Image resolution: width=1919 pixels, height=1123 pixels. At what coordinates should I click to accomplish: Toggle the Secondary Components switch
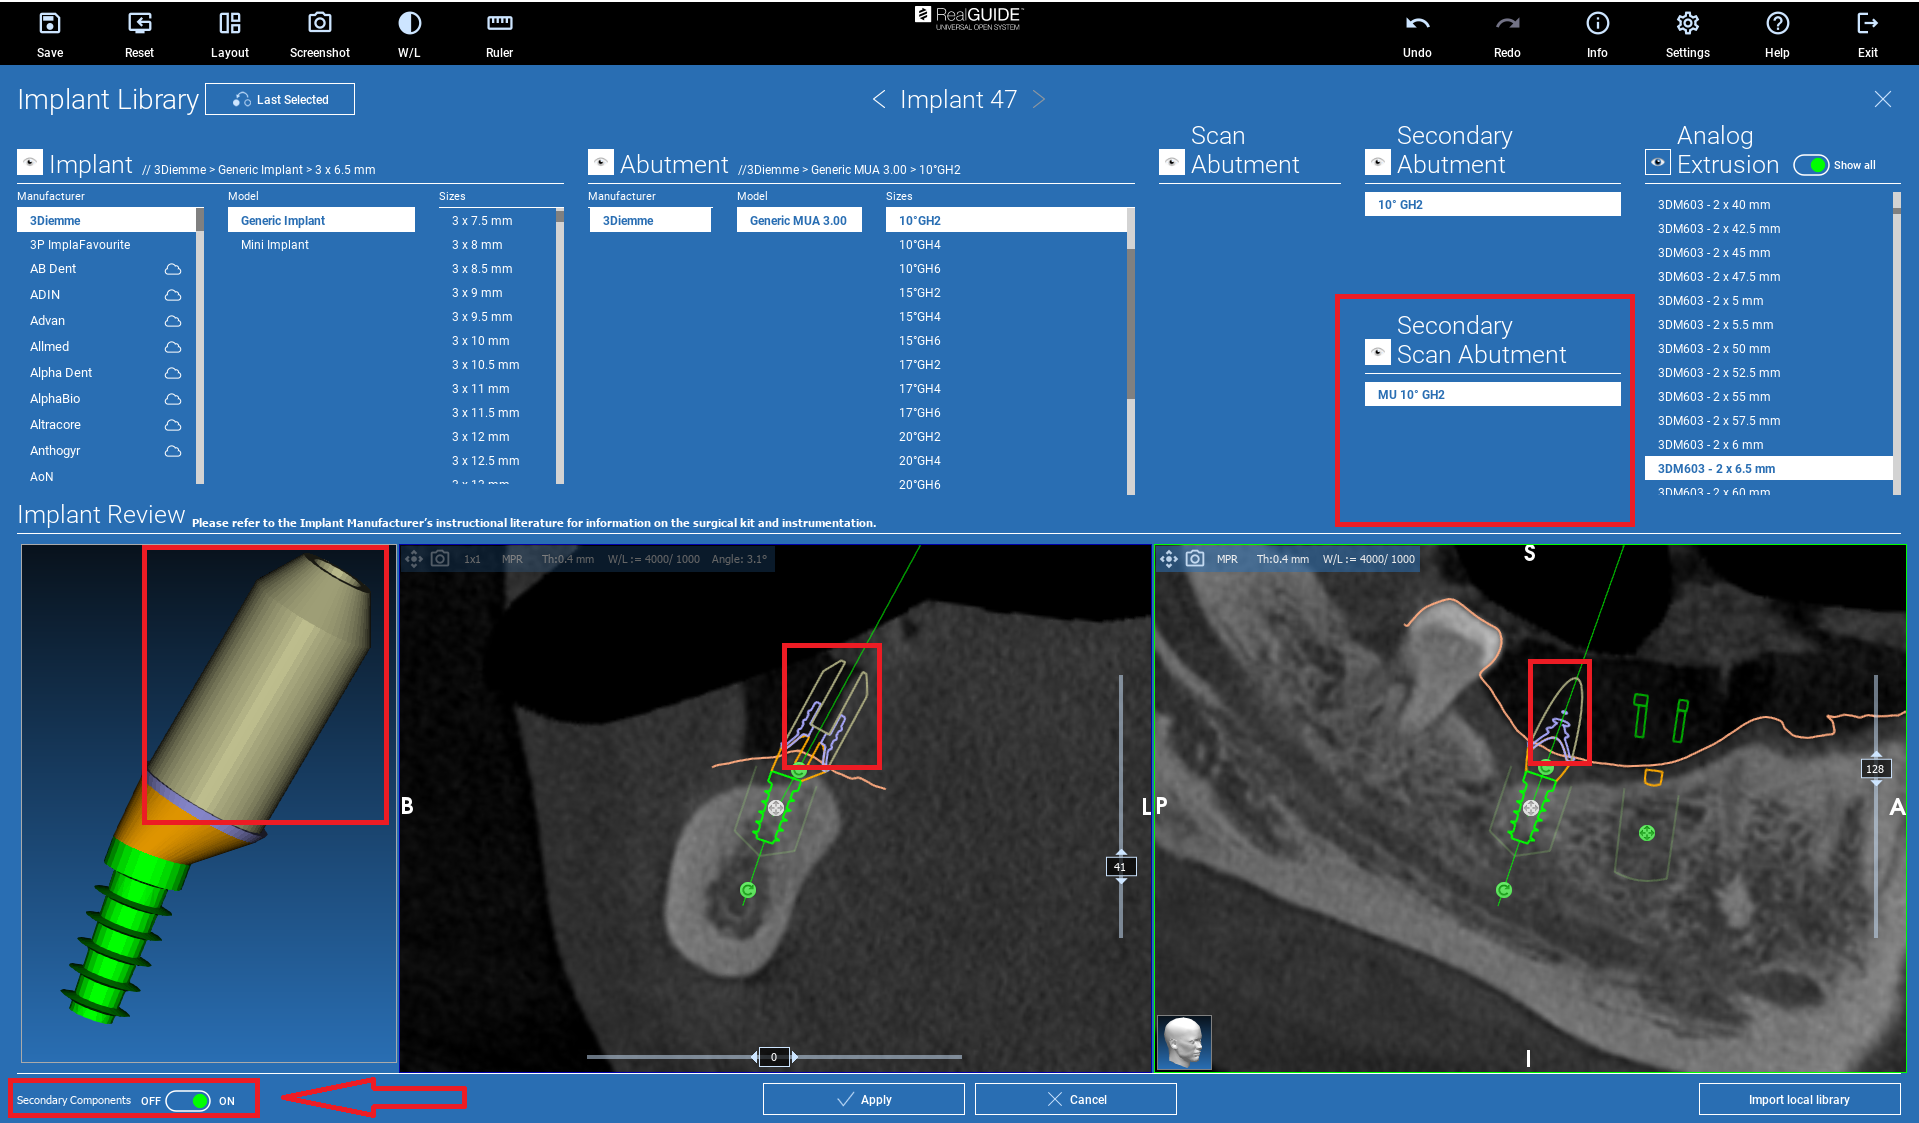pyautogui.click(x=189, y=1101)
